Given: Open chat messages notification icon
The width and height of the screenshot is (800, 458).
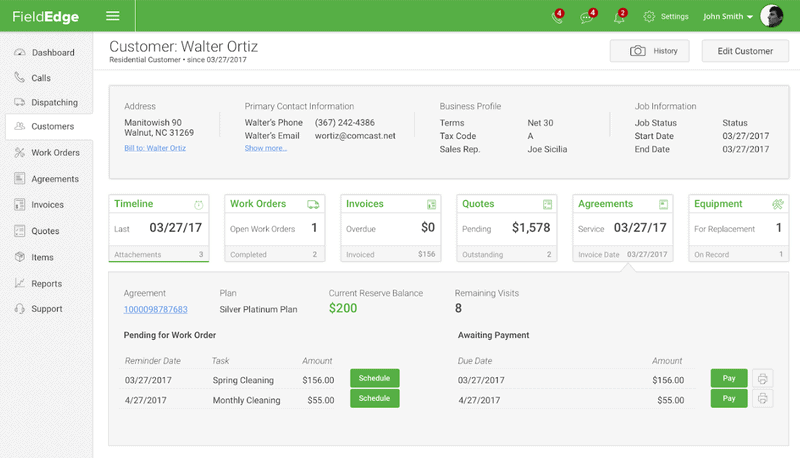Looking at the screenshot, I should pyautogui.click(x=587, y=17).
